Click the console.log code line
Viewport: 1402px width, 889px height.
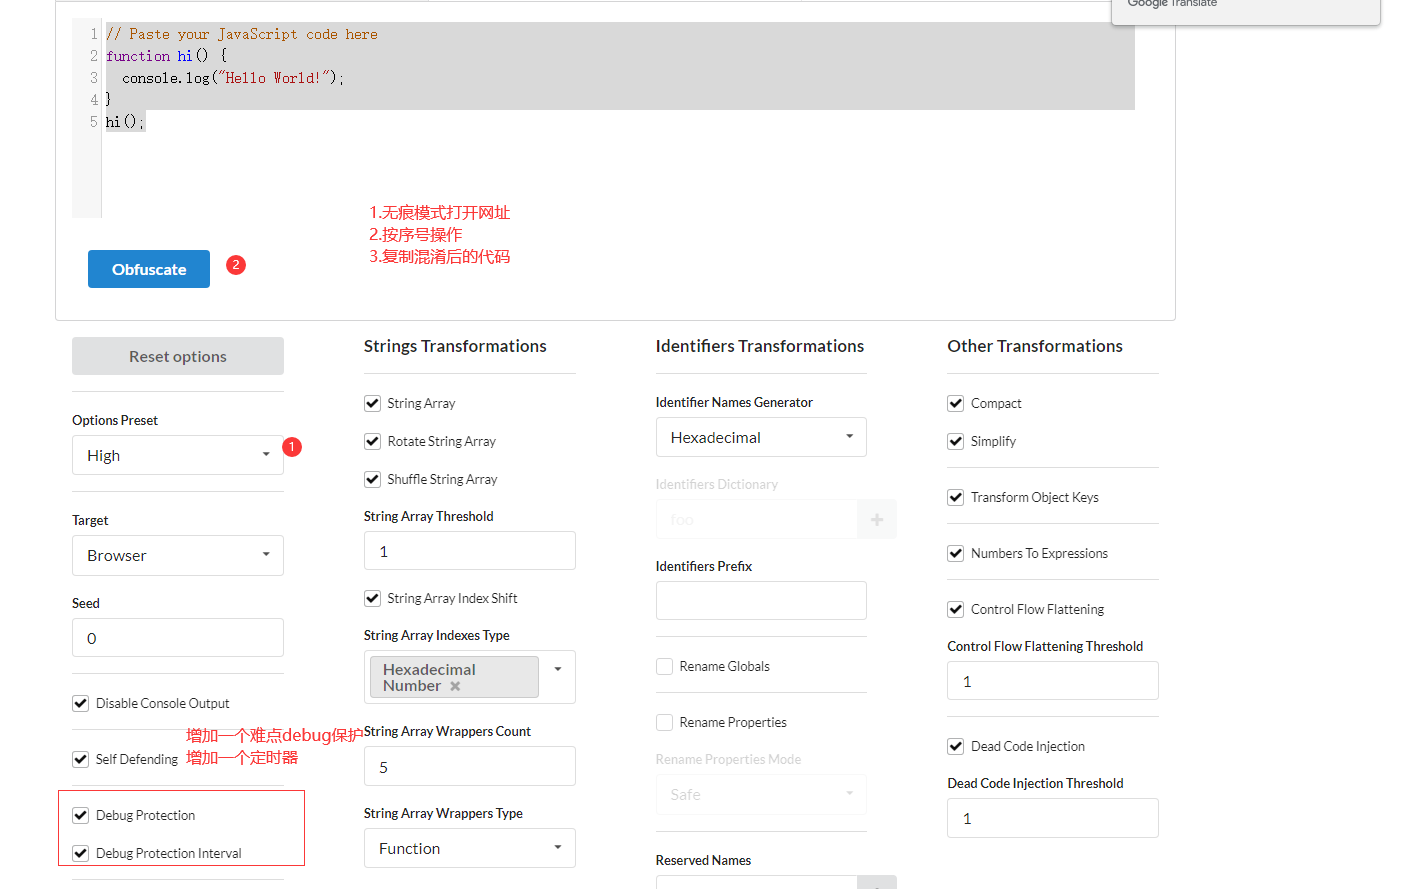coord(233,78)
